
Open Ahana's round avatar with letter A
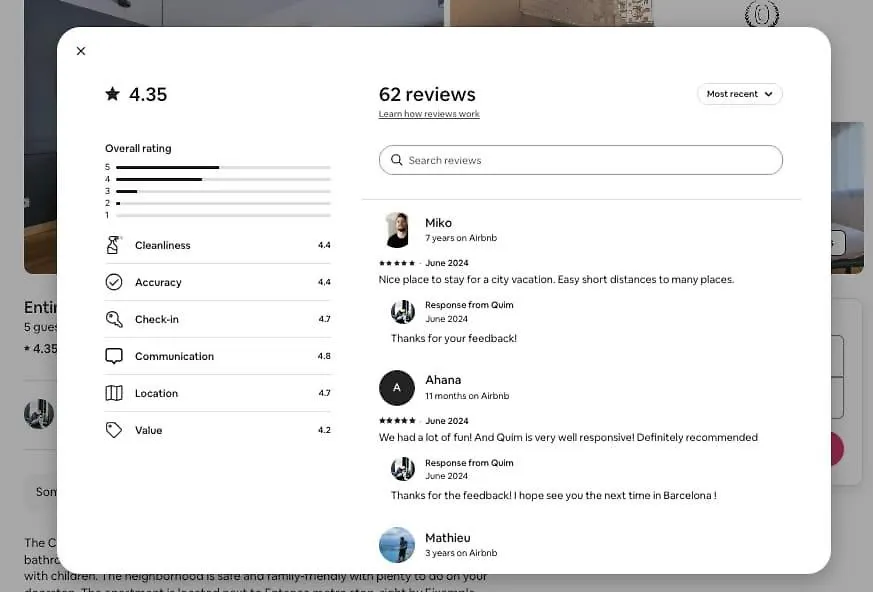(x=397, y=388)
